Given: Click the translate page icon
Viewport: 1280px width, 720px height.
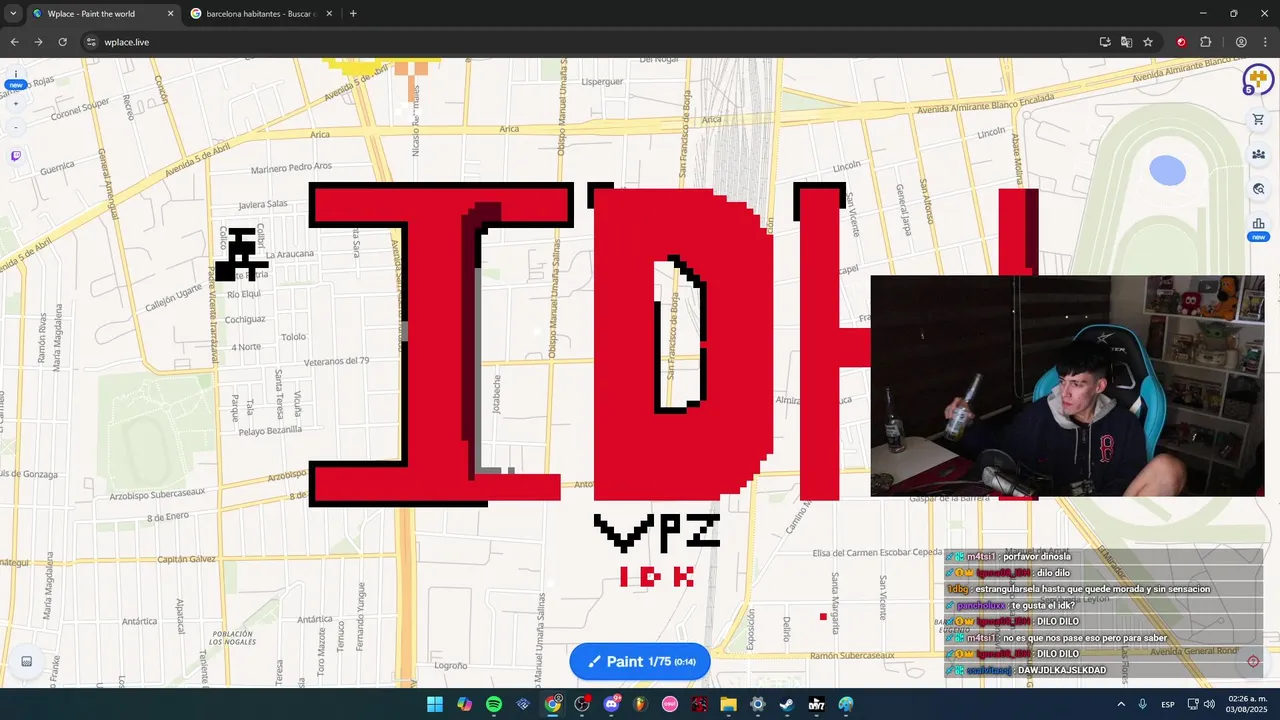Looking at the screenshot, I should point(1126,42).
